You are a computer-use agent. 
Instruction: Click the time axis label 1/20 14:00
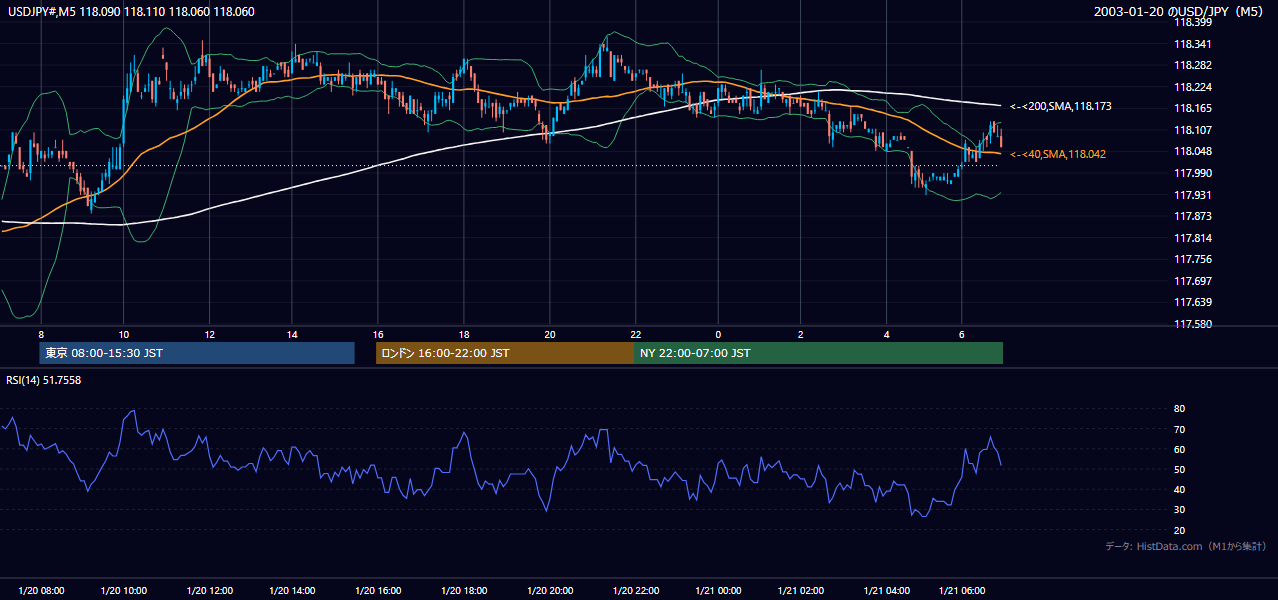(x=293, y=591)
